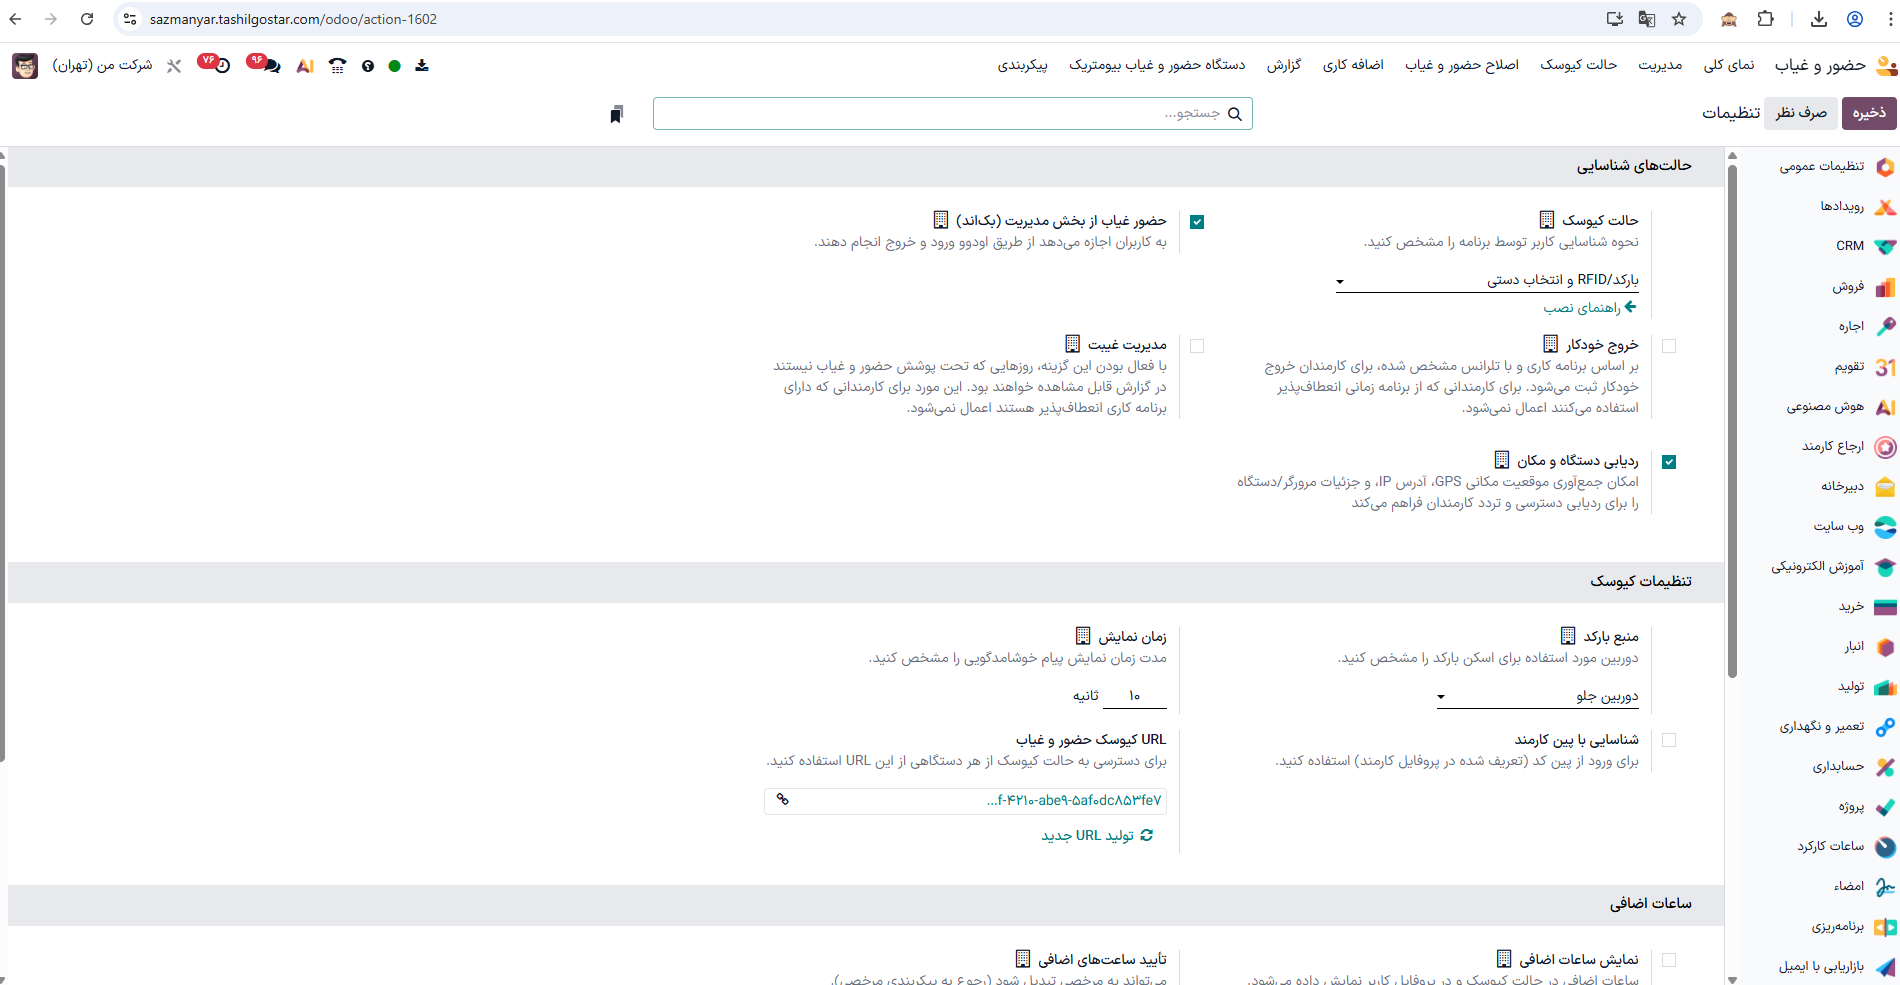Open the user avatar menu
The height and width of the screenshot is (985, 1900).
point(25,66)
